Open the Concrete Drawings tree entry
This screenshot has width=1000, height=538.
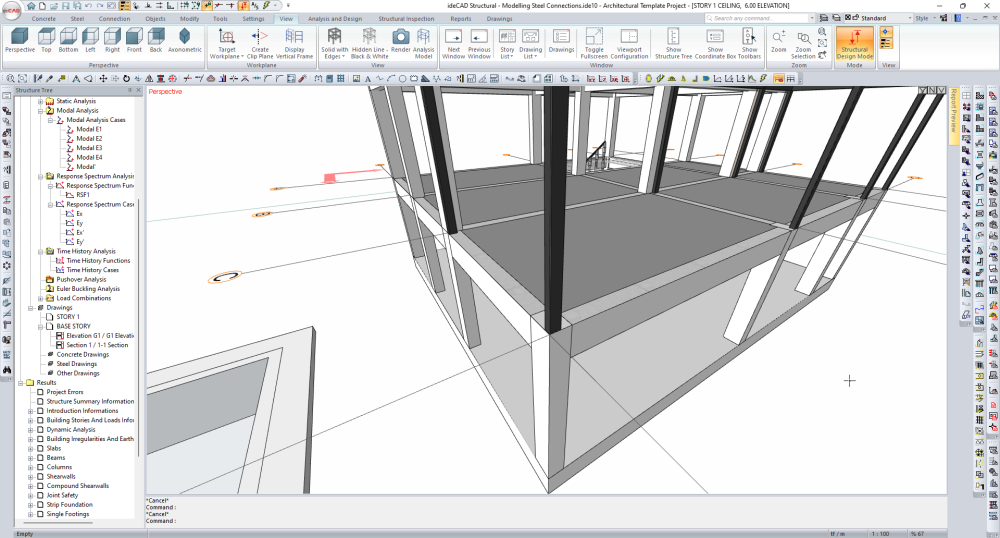[82, 354]
